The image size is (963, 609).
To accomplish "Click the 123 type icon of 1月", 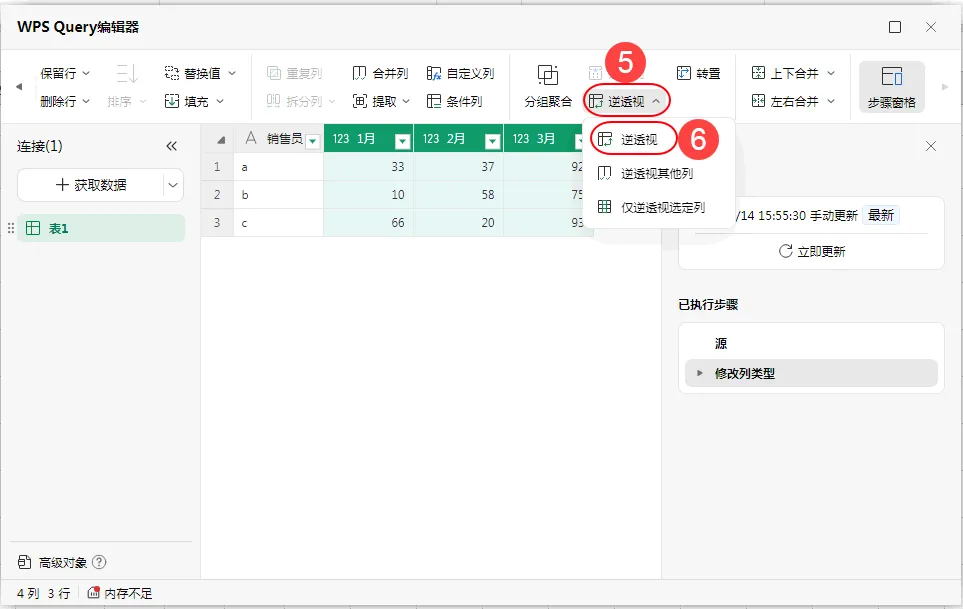I will tap(341, 139).
